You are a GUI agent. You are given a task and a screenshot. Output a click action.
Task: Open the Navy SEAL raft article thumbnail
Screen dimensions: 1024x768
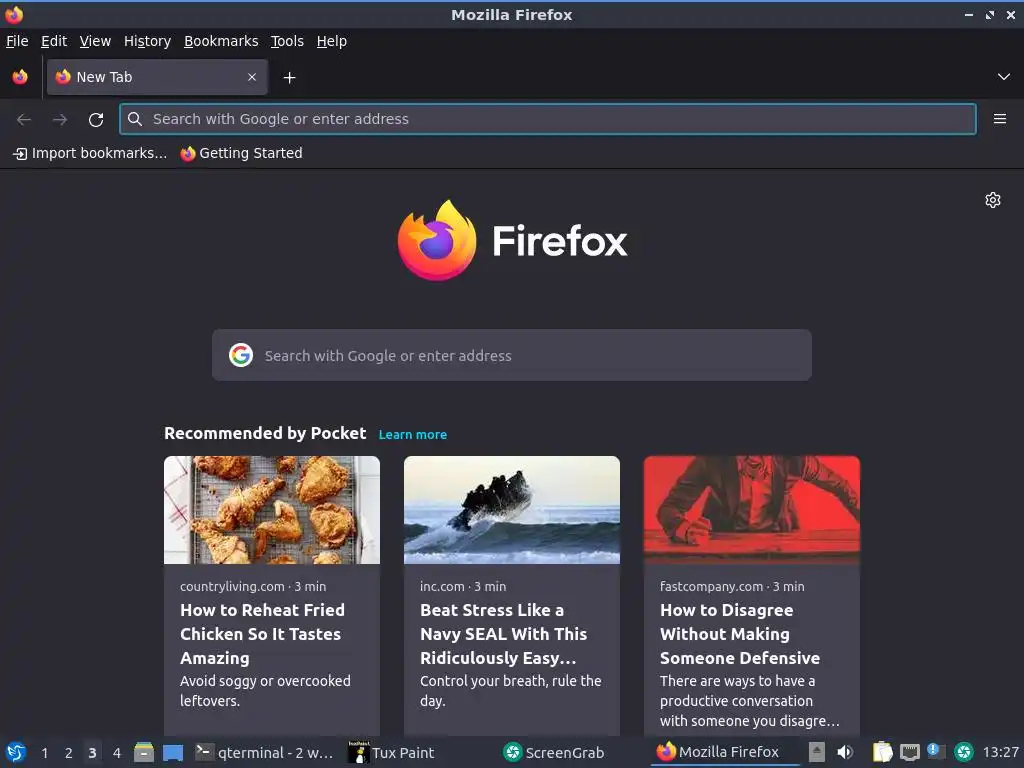[511, 509]
